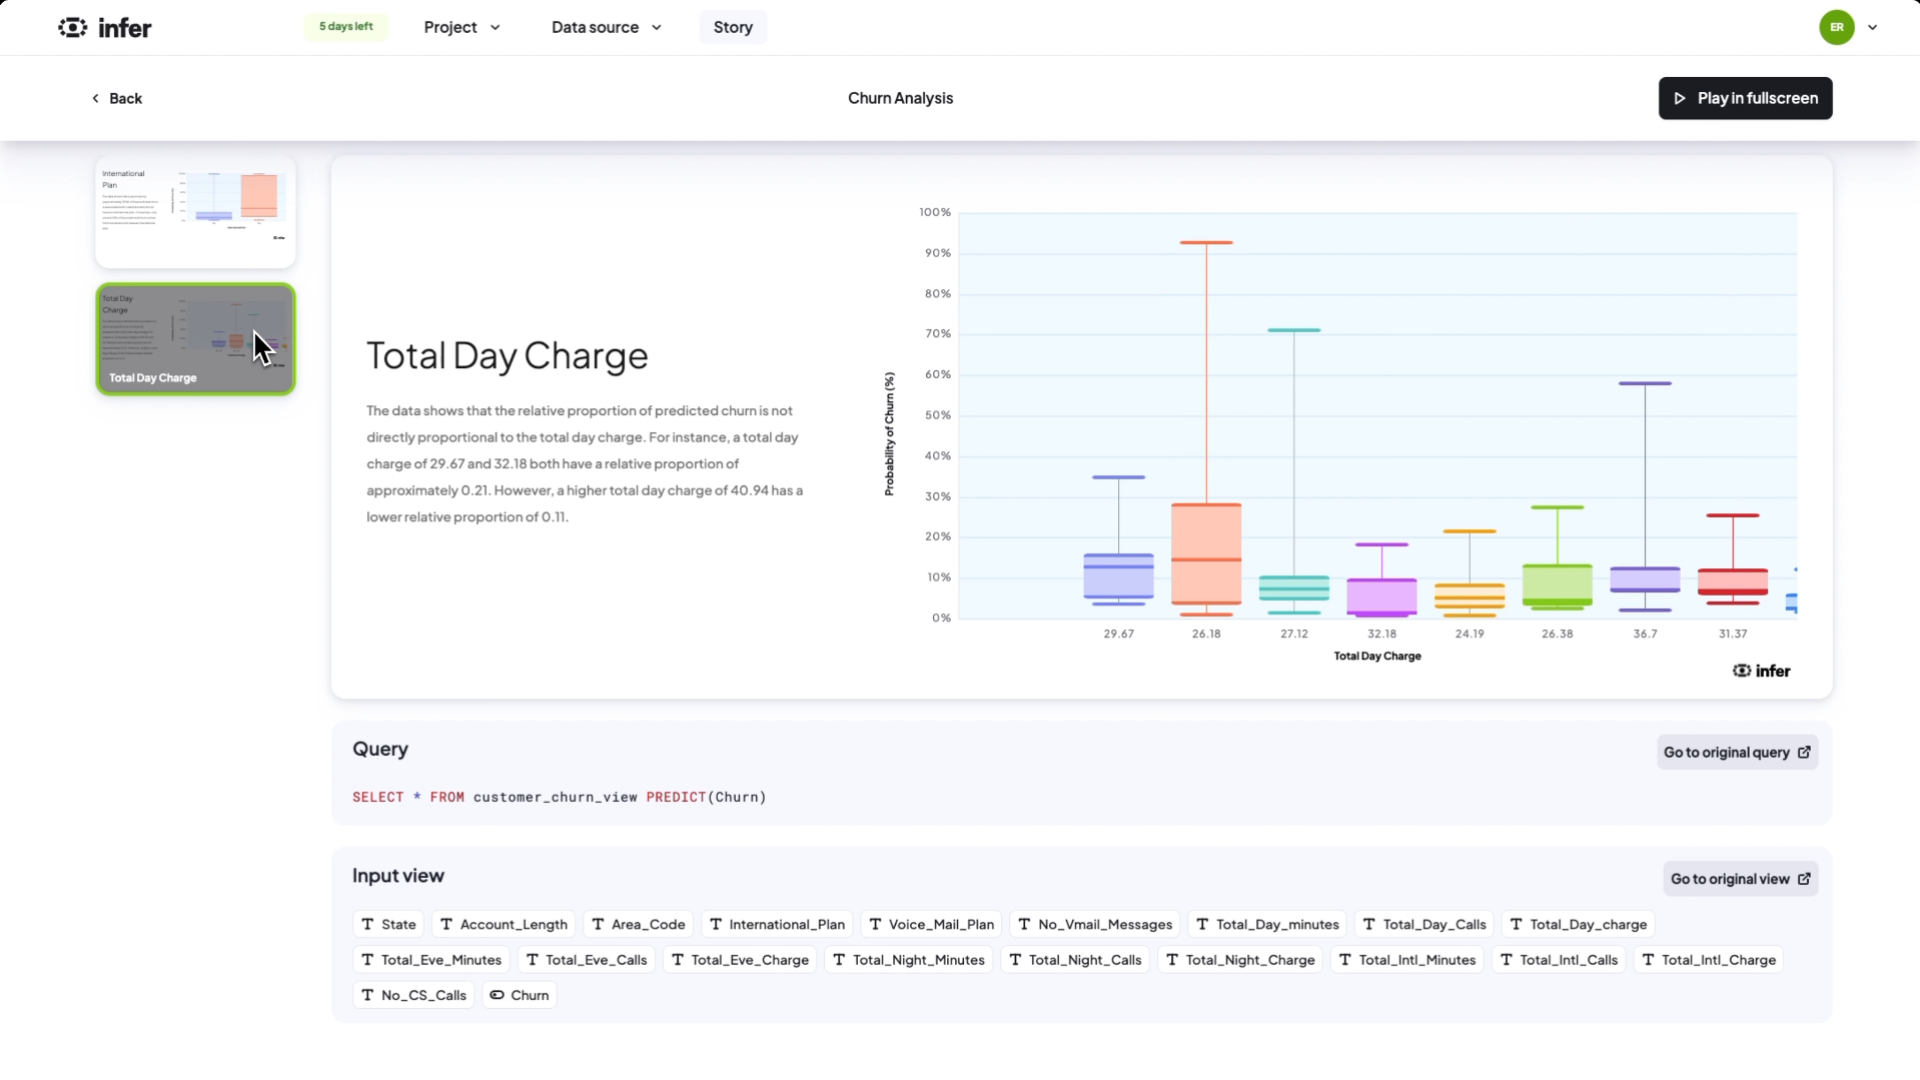
Task: Open the Story tab
Action: (732, 28)
